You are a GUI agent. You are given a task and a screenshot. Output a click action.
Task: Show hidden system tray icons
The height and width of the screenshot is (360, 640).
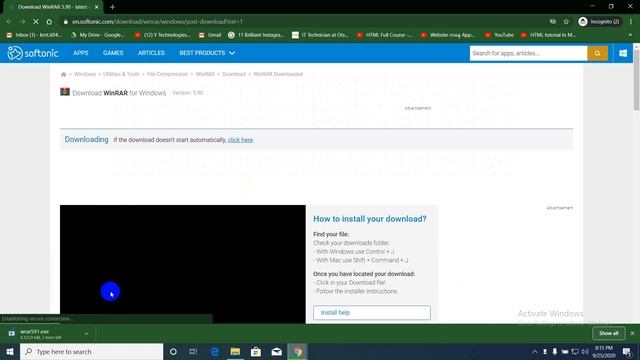tap(535, 351)
